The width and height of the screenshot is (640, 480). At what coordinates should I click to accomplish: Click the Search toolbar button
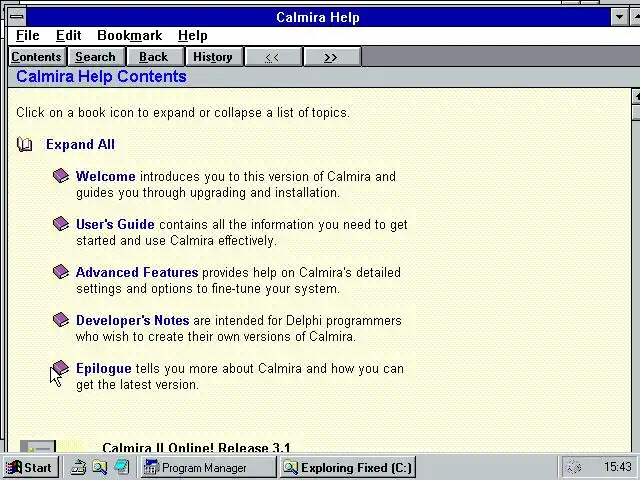(95, 57)
